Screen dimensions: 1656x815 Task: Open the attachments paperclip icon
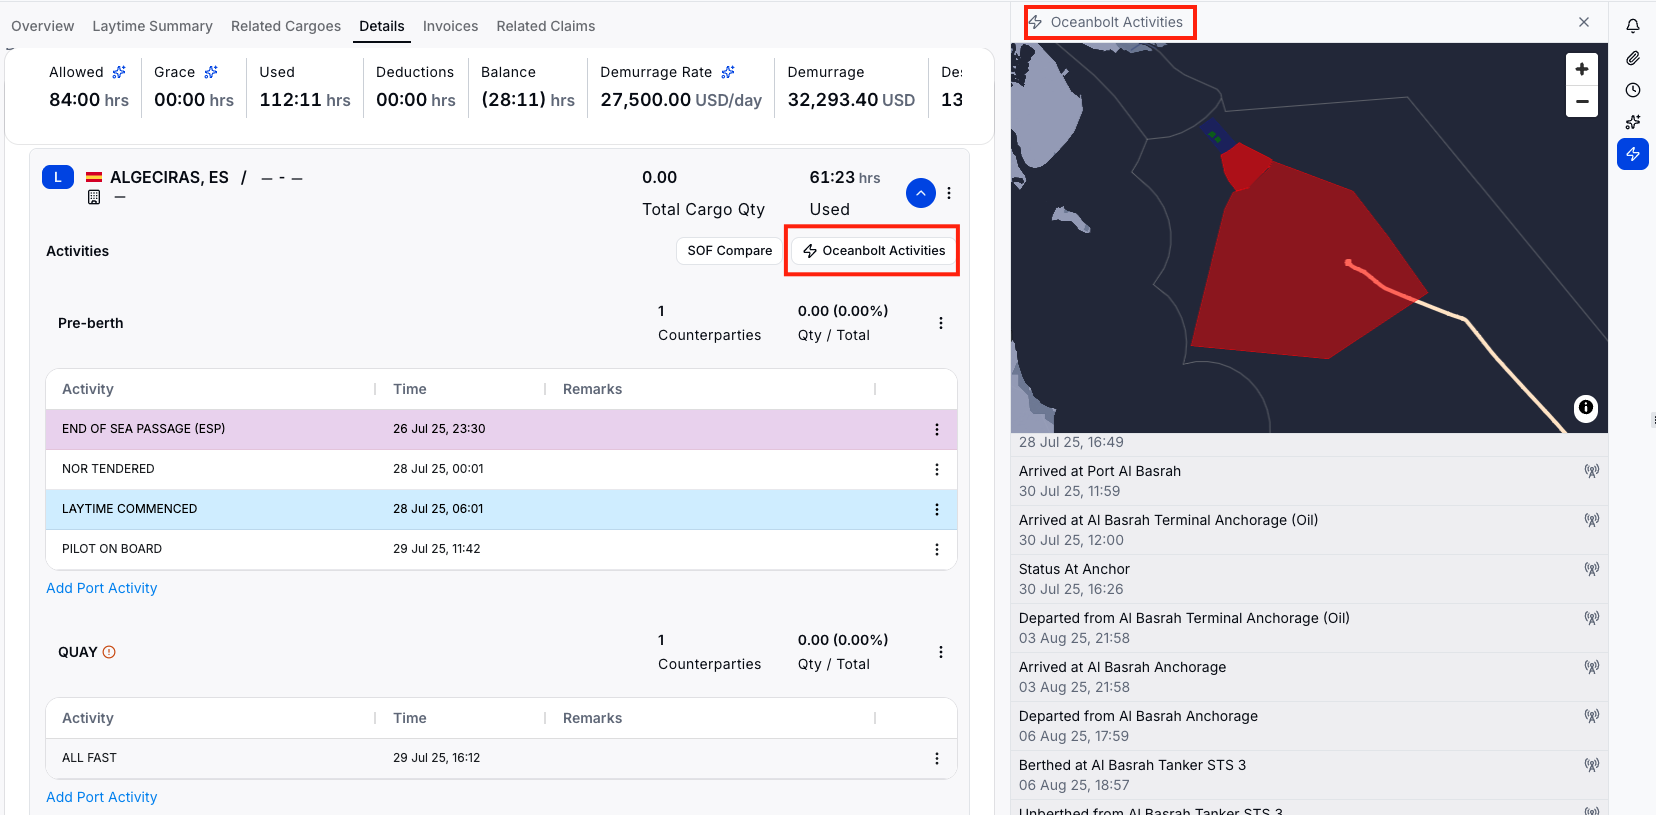coord(1632,58)
